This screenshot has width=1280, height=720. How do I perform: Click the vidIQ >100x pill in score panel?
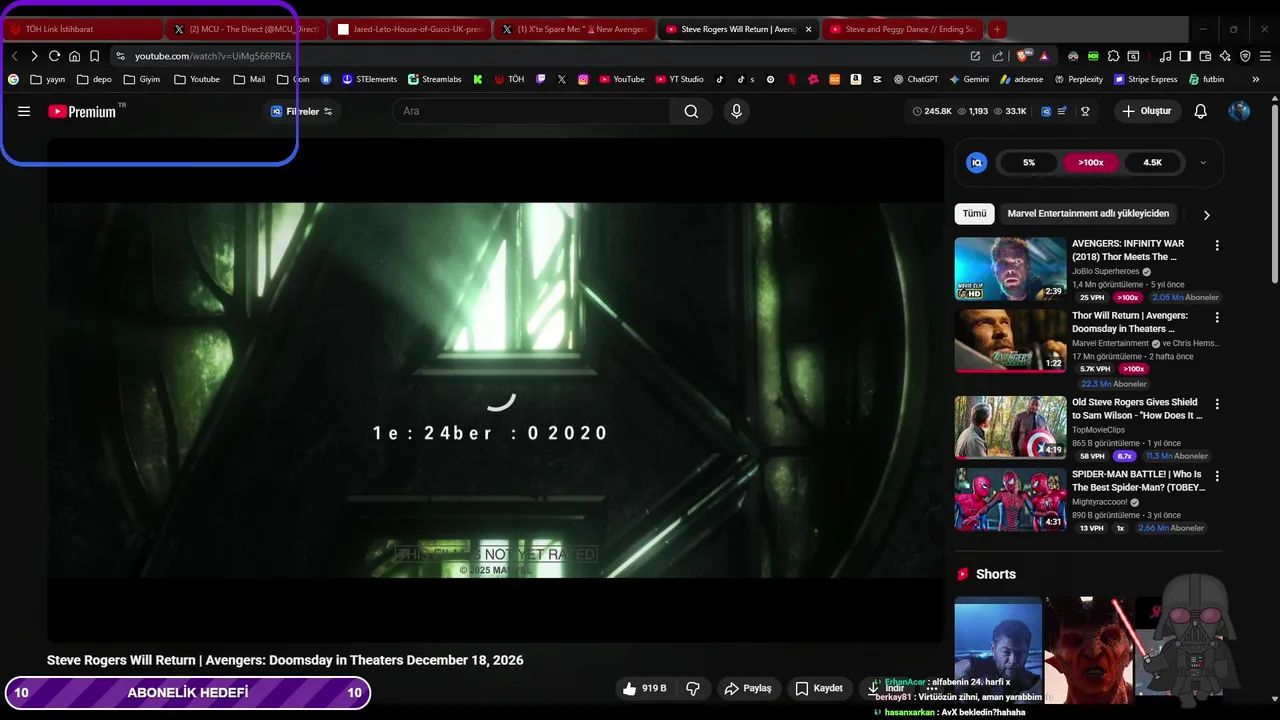pyautogui.click(x=1090, y=162)
